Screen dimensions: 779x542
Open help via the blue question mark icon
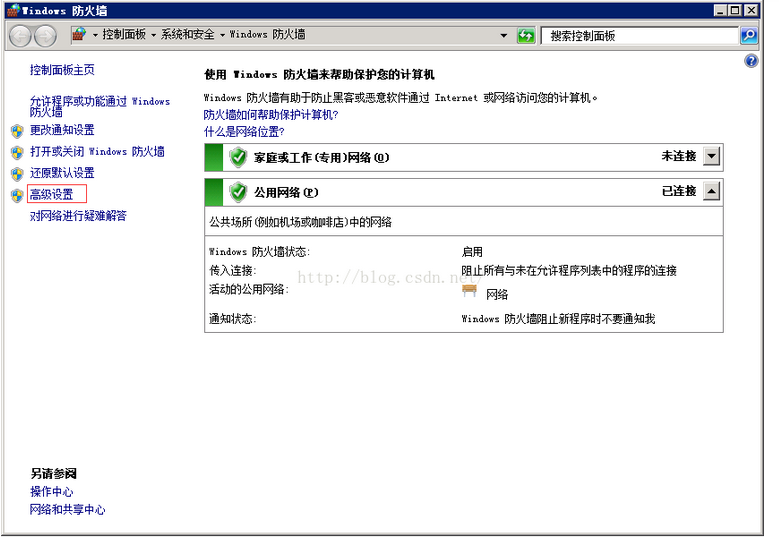coord(751,61)
